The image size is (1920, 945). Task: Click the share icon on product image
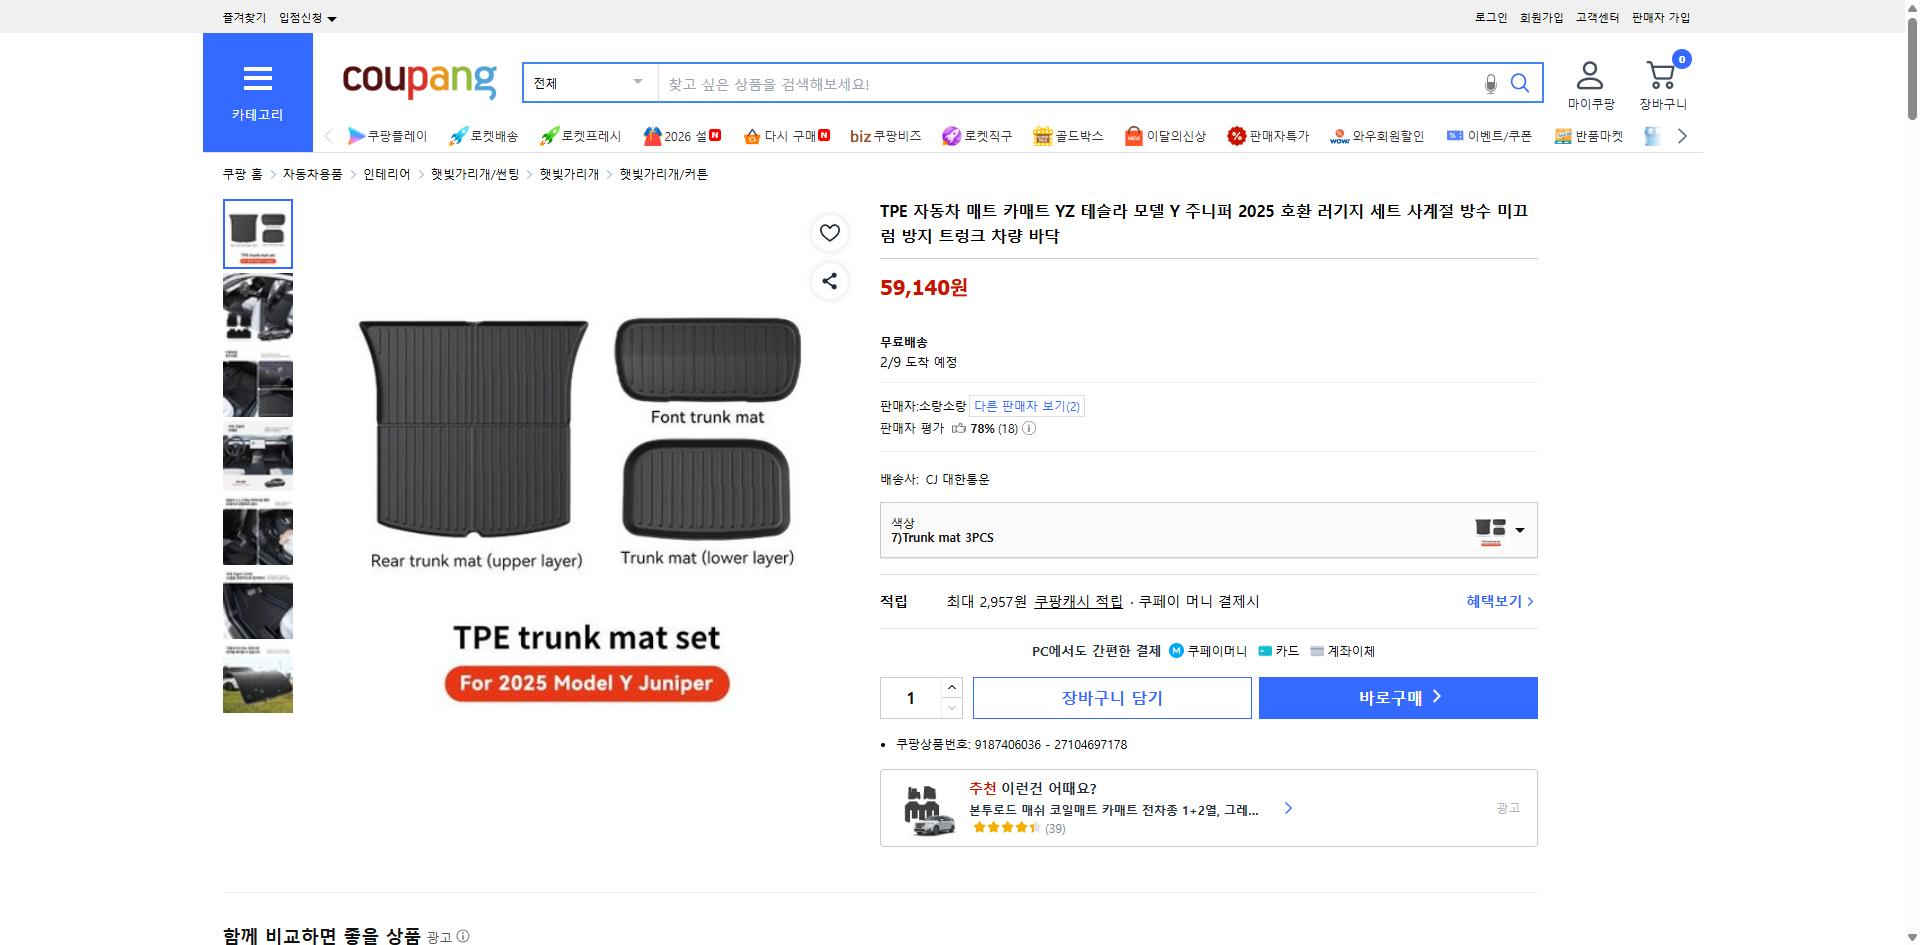pos(829,281)
